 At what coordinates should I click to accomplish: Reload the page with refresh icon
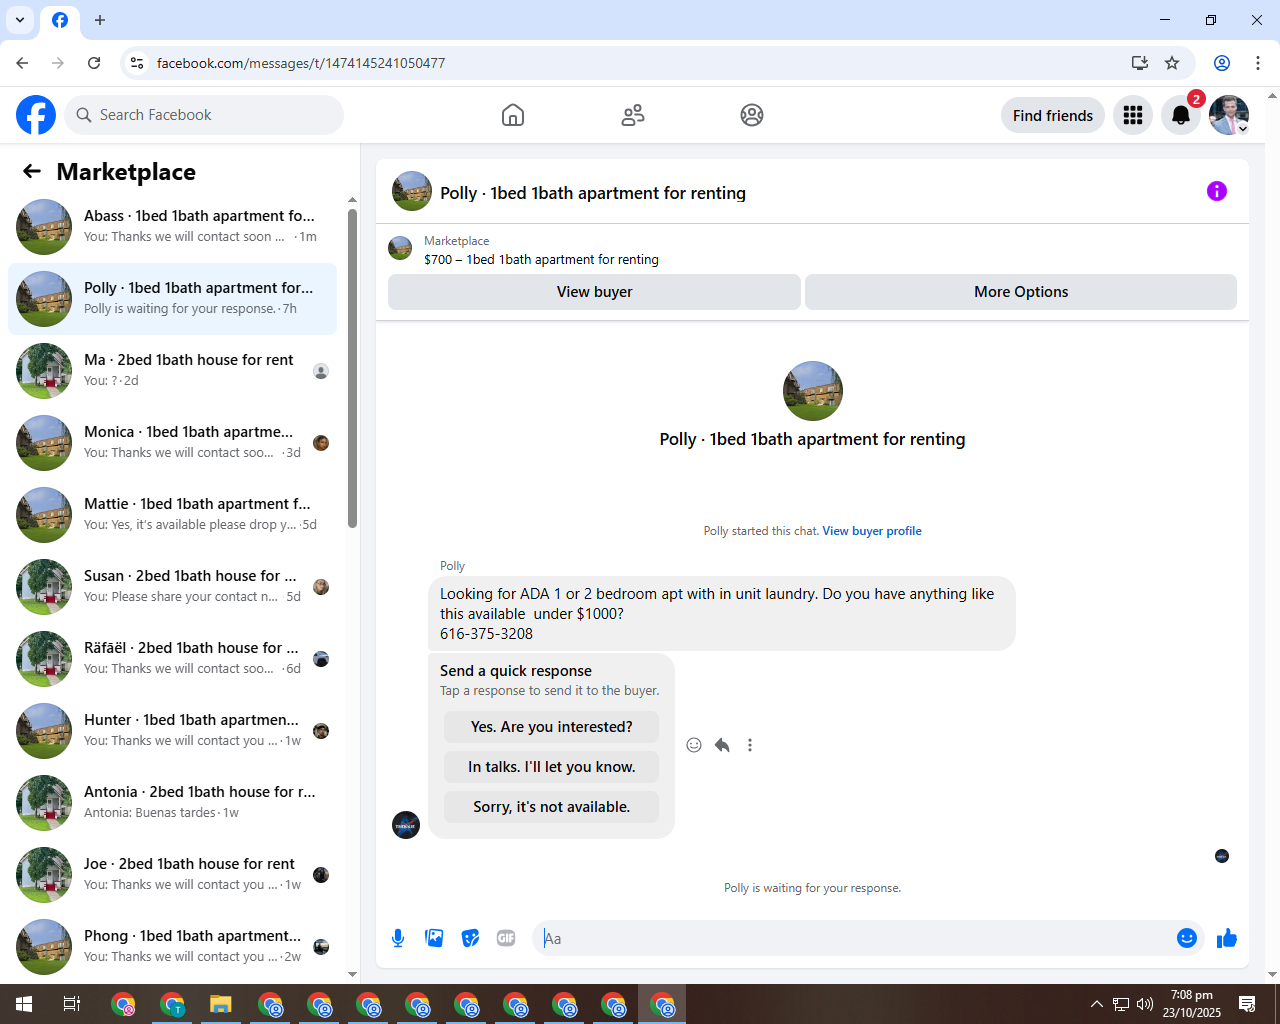pyautogui.click(x=94, y=63)
